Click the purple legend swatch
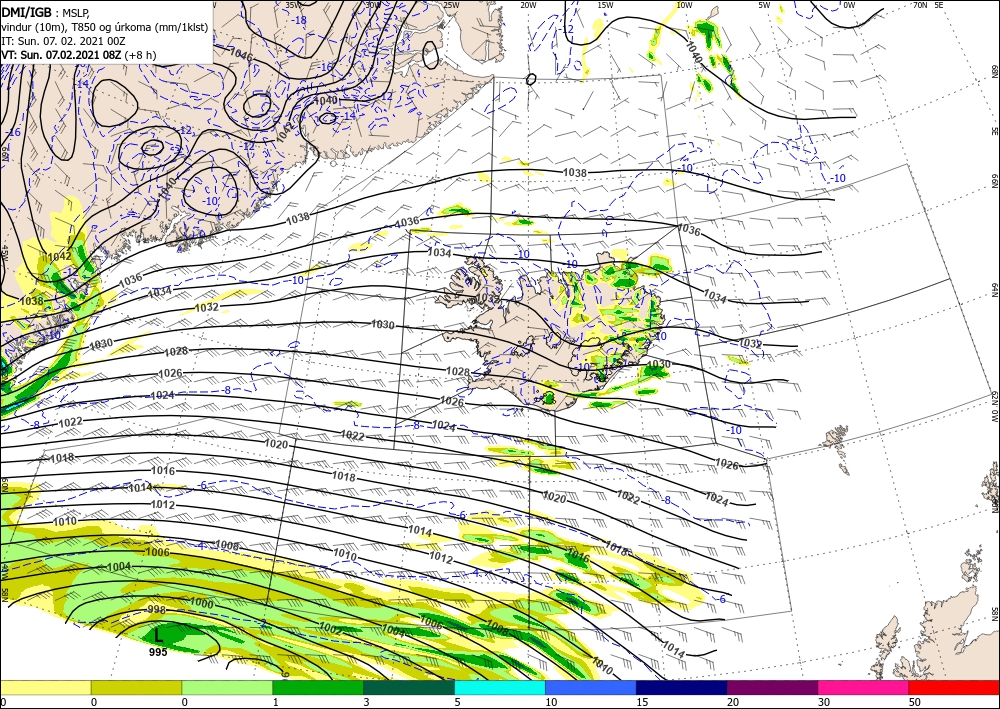This screenshot has height=709, width=1000. 772,687
